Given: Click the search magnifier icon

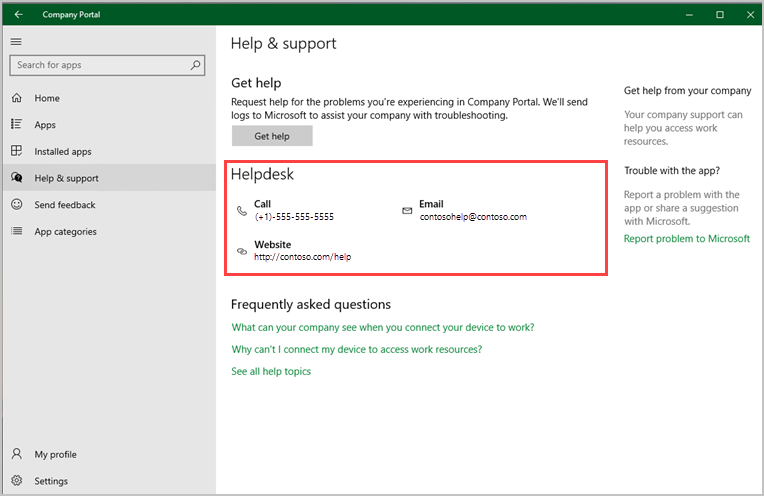Looking at the screenshot, I should [x=195, y=65].
